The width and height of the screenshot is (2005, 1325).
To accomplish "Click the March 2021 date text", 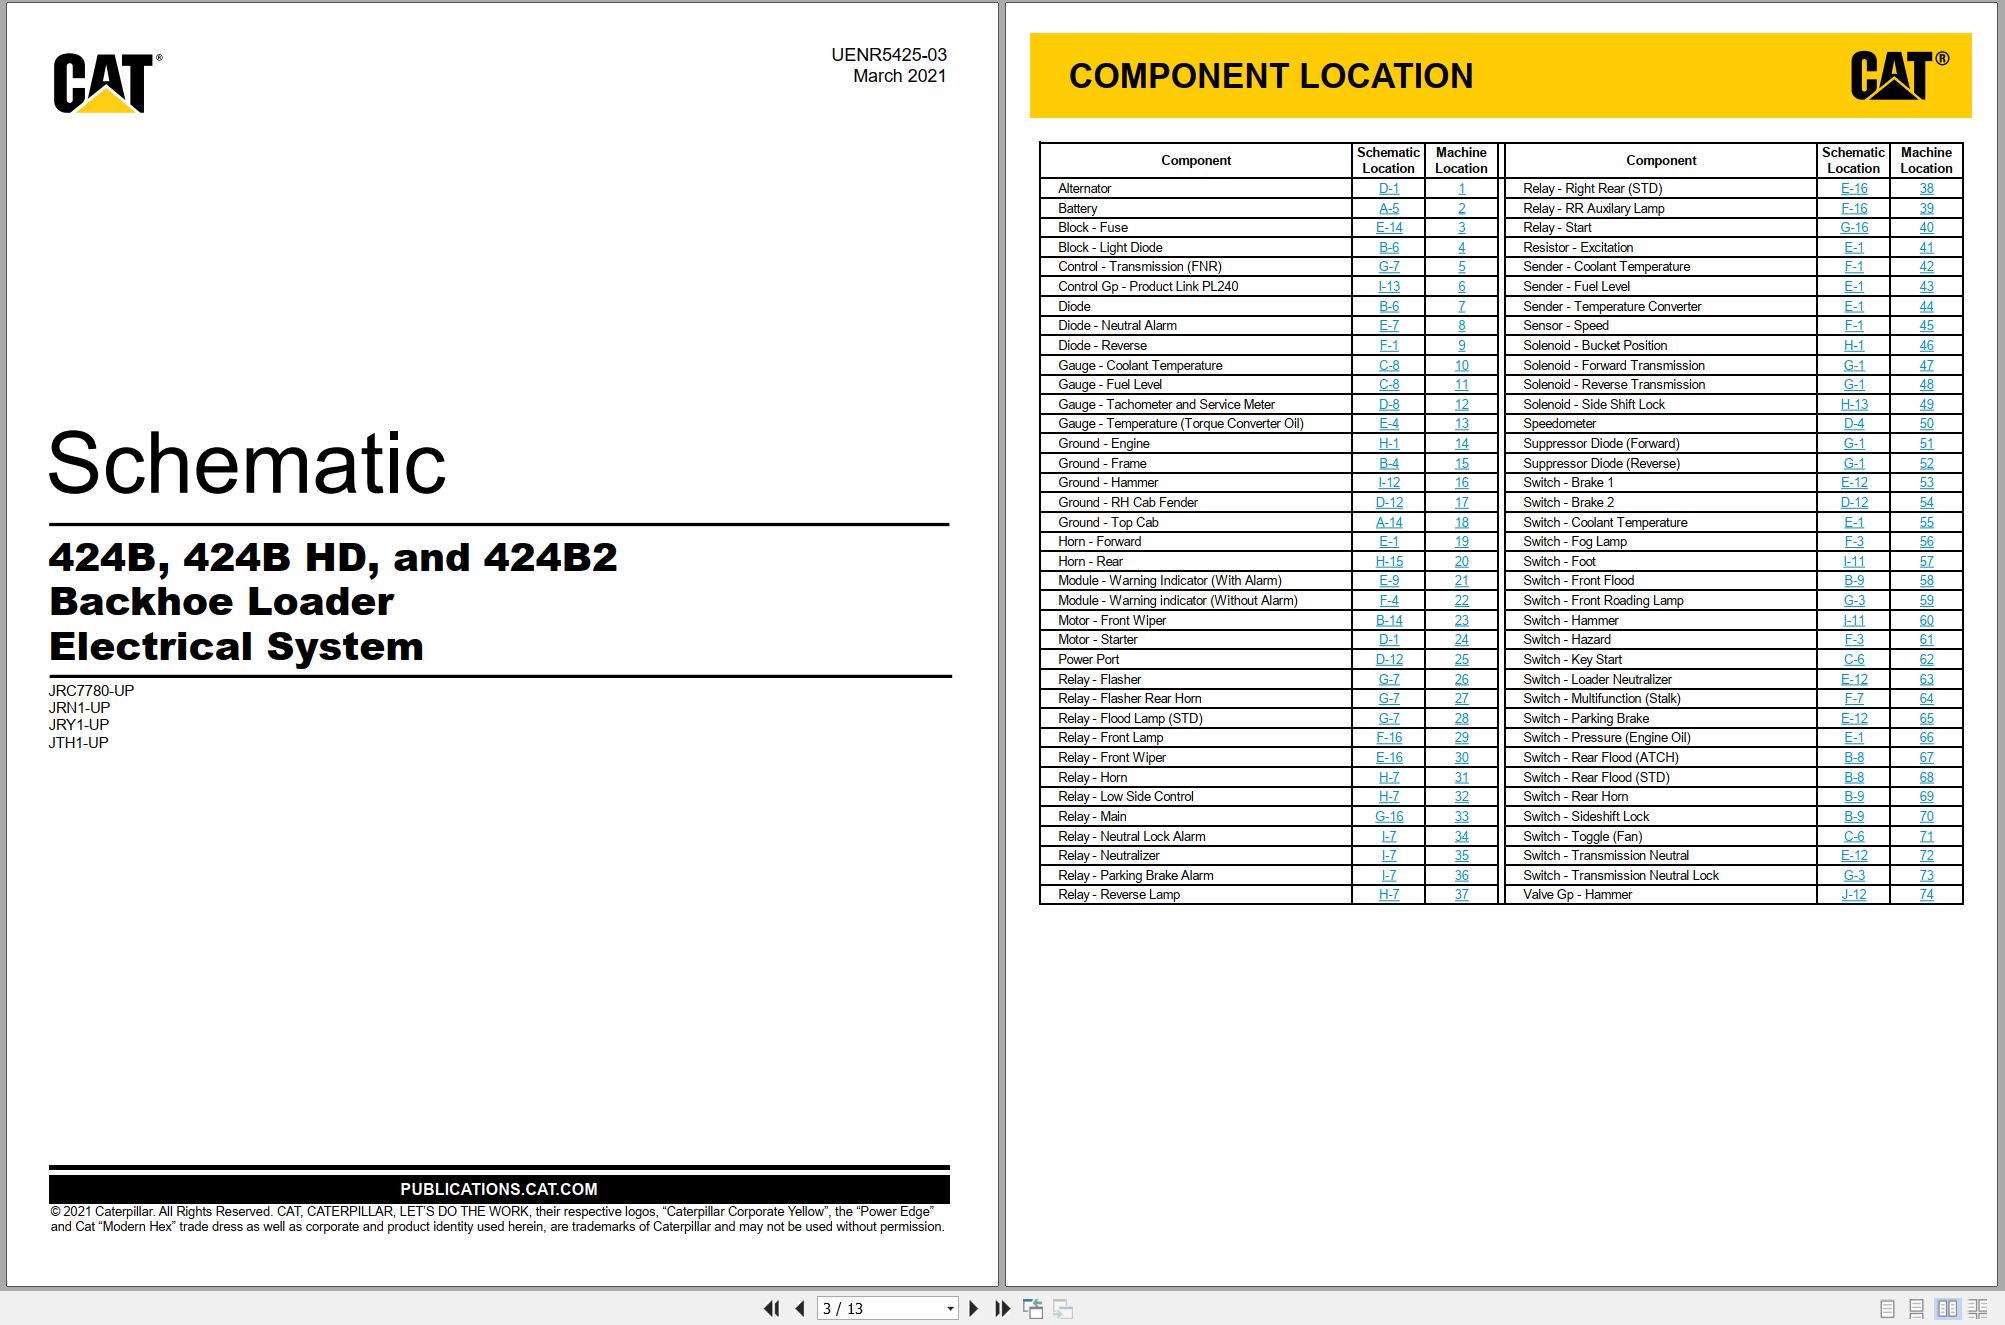I will [x=899, y=76].
